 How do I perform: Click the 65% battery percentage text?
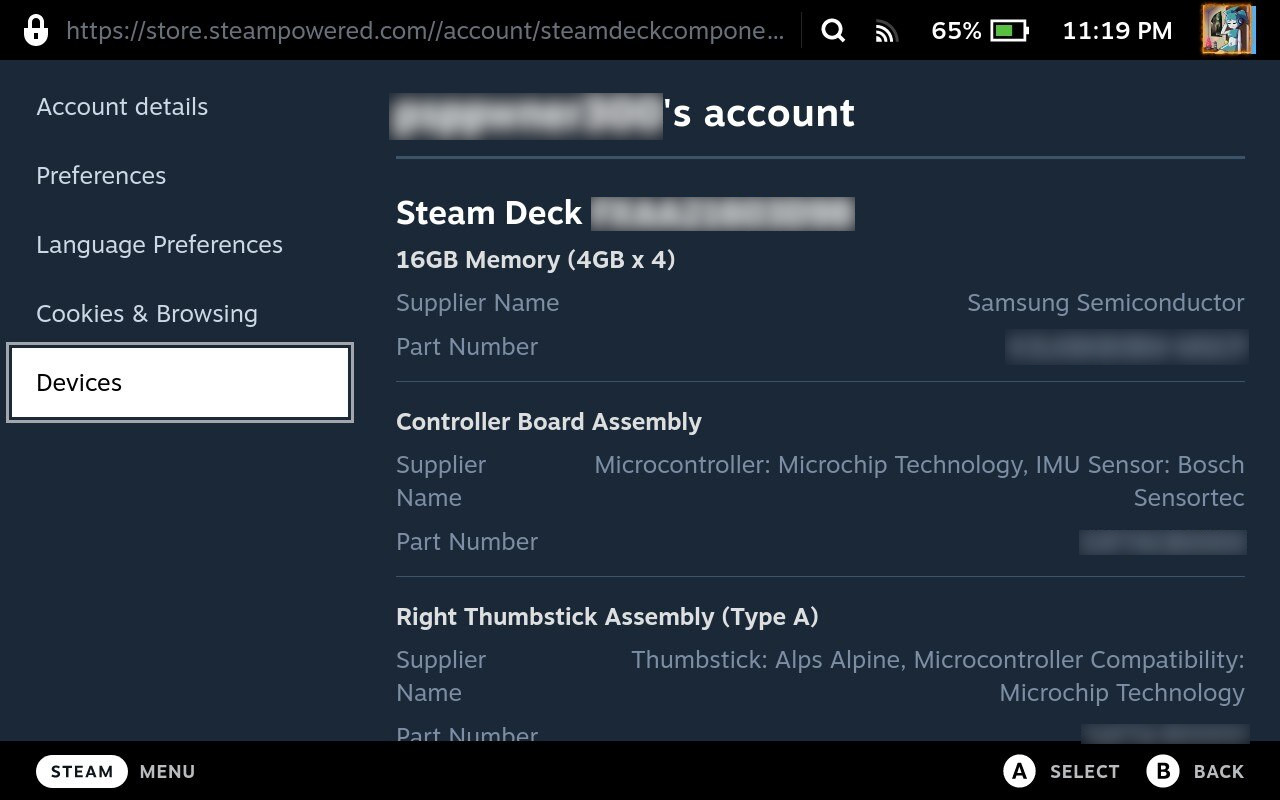(x=956, y=31)
